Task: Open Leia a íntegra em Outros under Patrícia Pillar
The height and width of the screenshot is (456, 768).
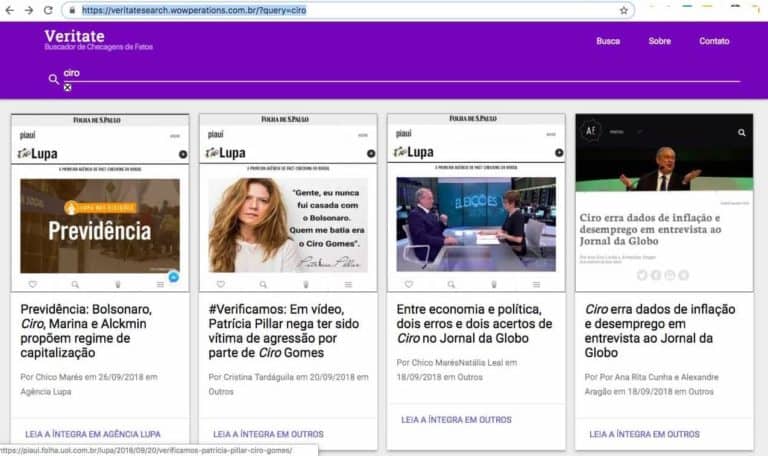Action: click(x=268, y=434)
